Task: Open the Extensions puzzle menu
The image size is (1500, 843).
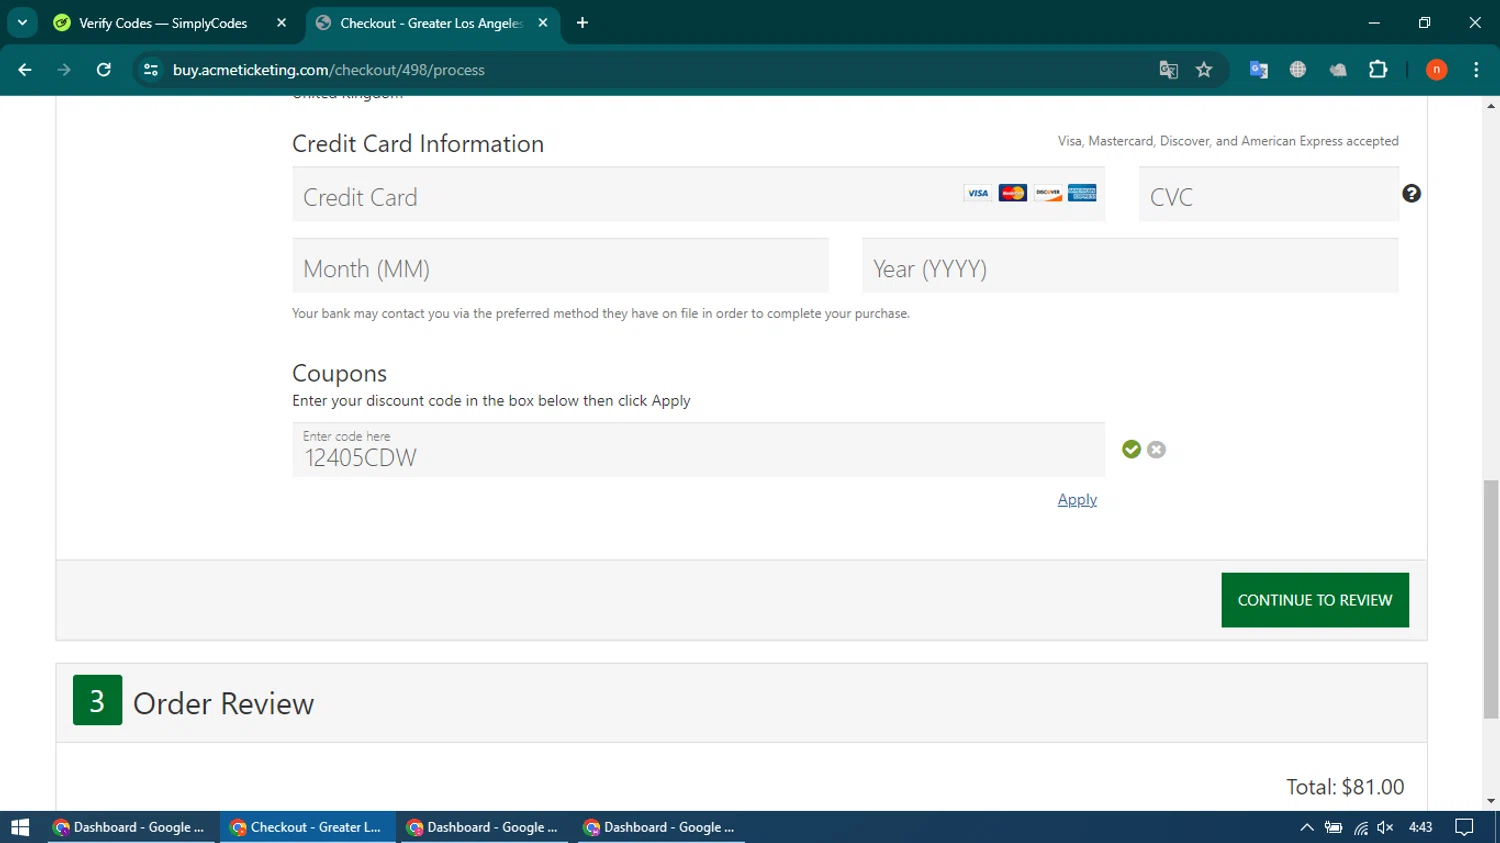Action: click(1378, 70)
